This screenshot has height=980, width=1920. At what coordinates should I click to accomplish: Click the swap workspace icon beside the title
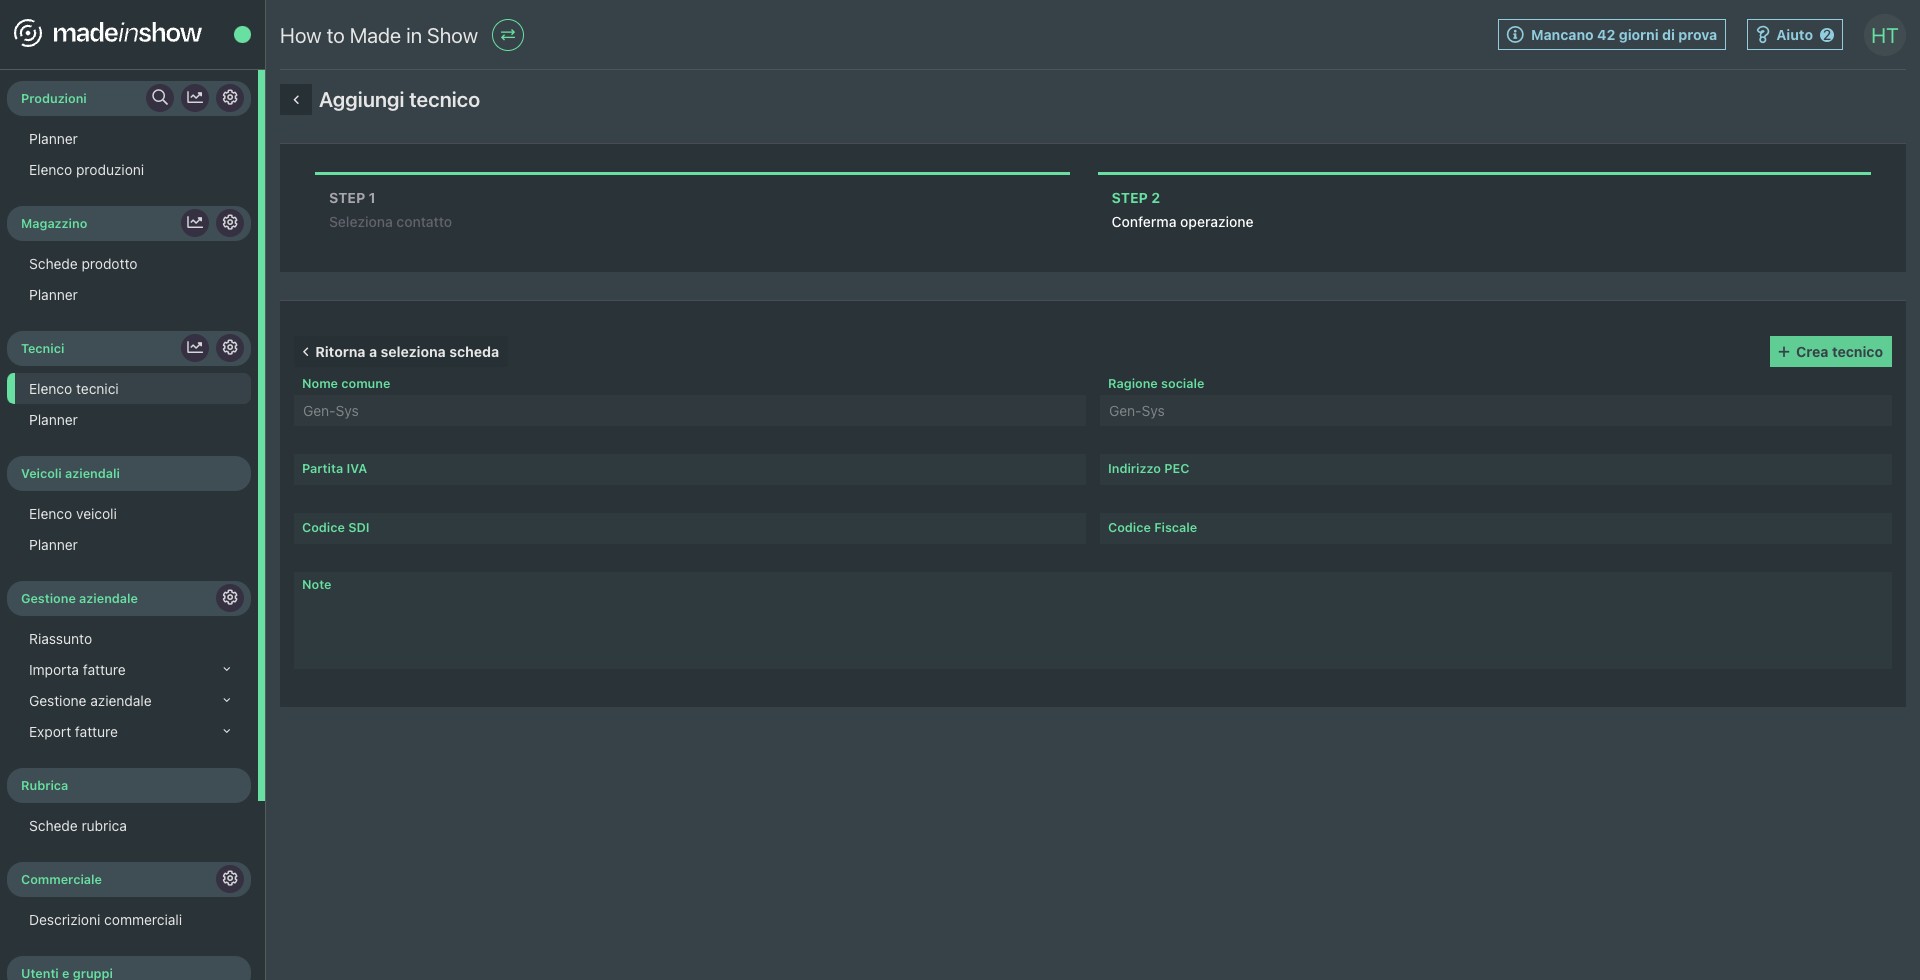click(x=508, y=36)
